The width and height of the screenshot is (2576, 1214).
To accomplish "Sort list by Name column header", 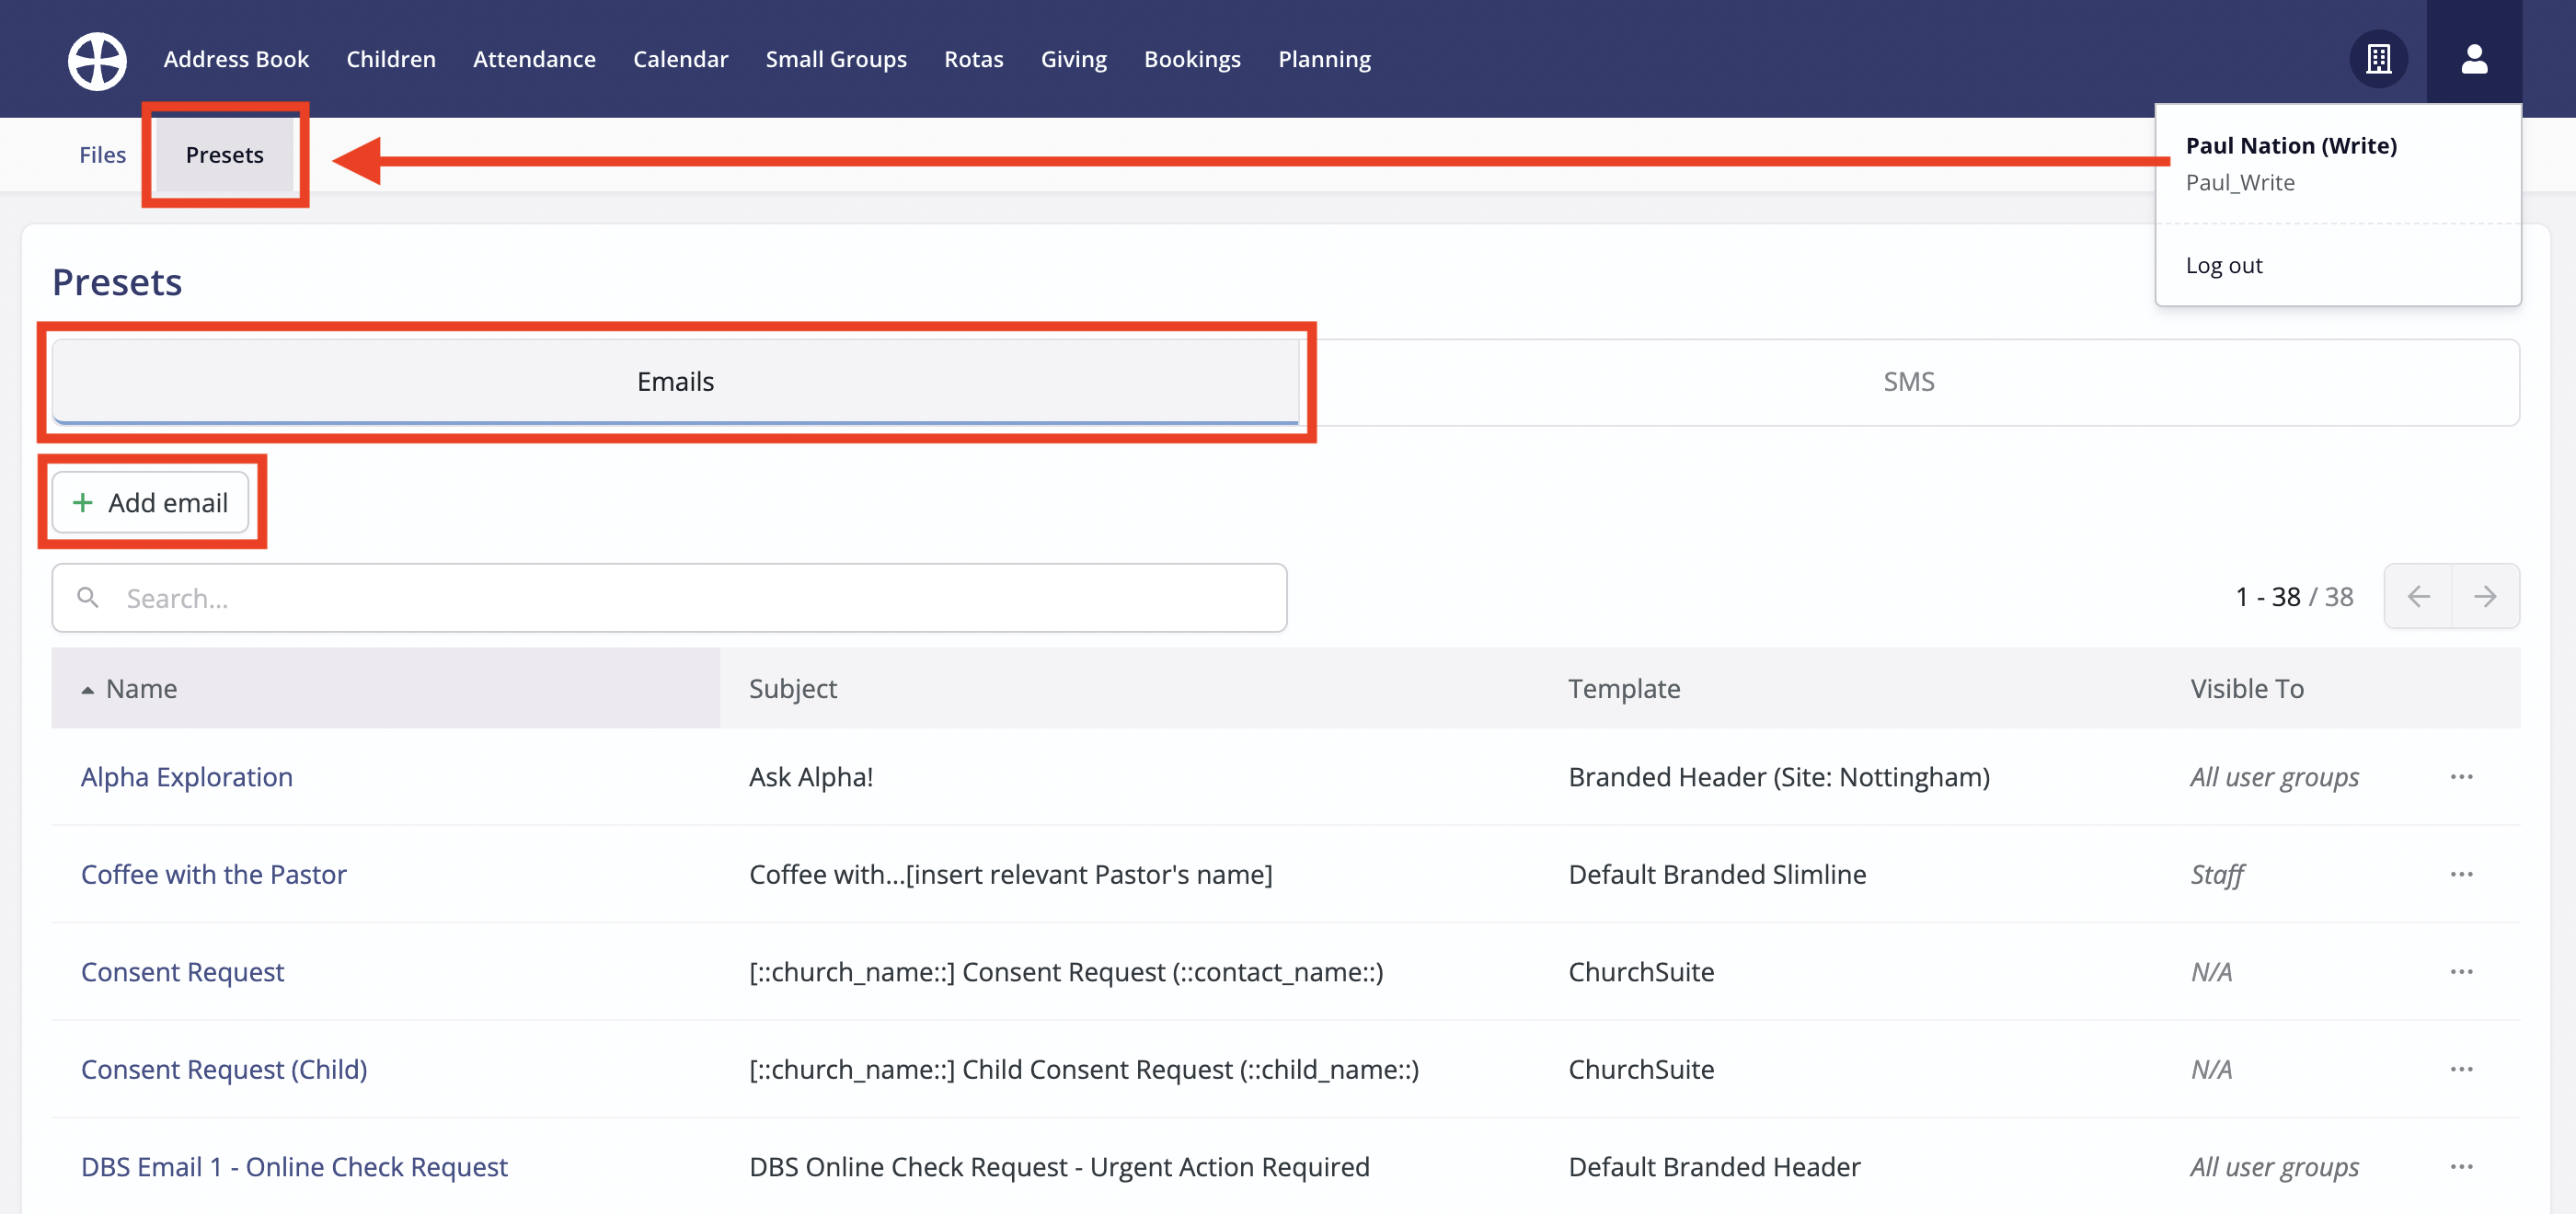I will [141, 689].
